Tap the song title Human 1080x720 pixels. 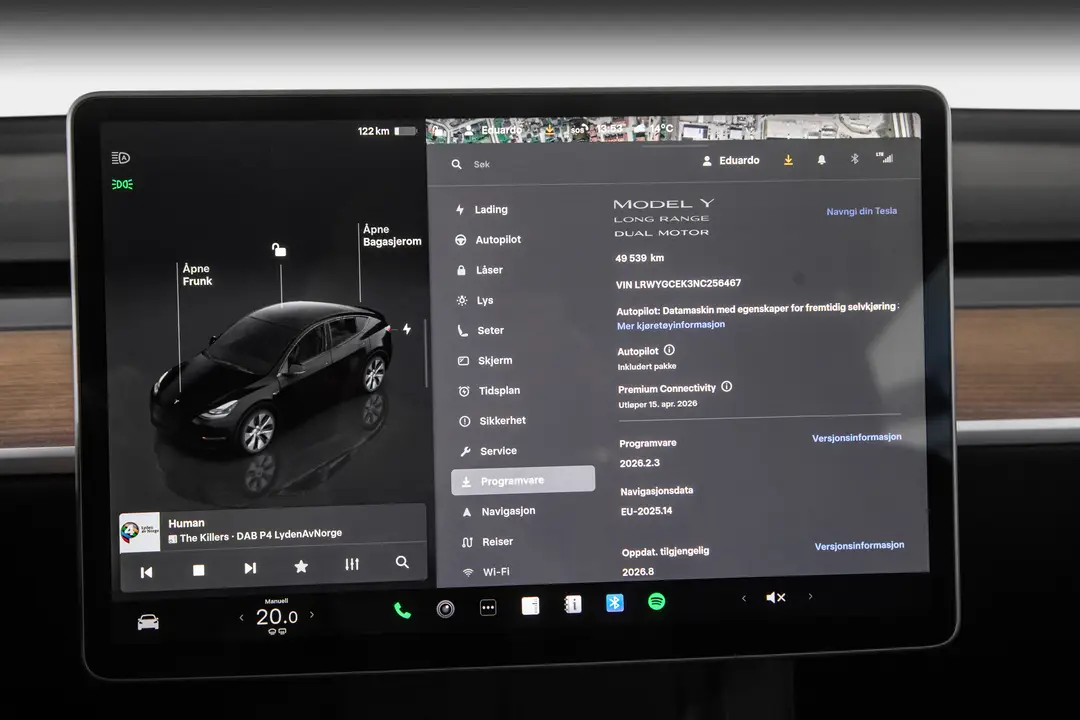coord(187,524)
